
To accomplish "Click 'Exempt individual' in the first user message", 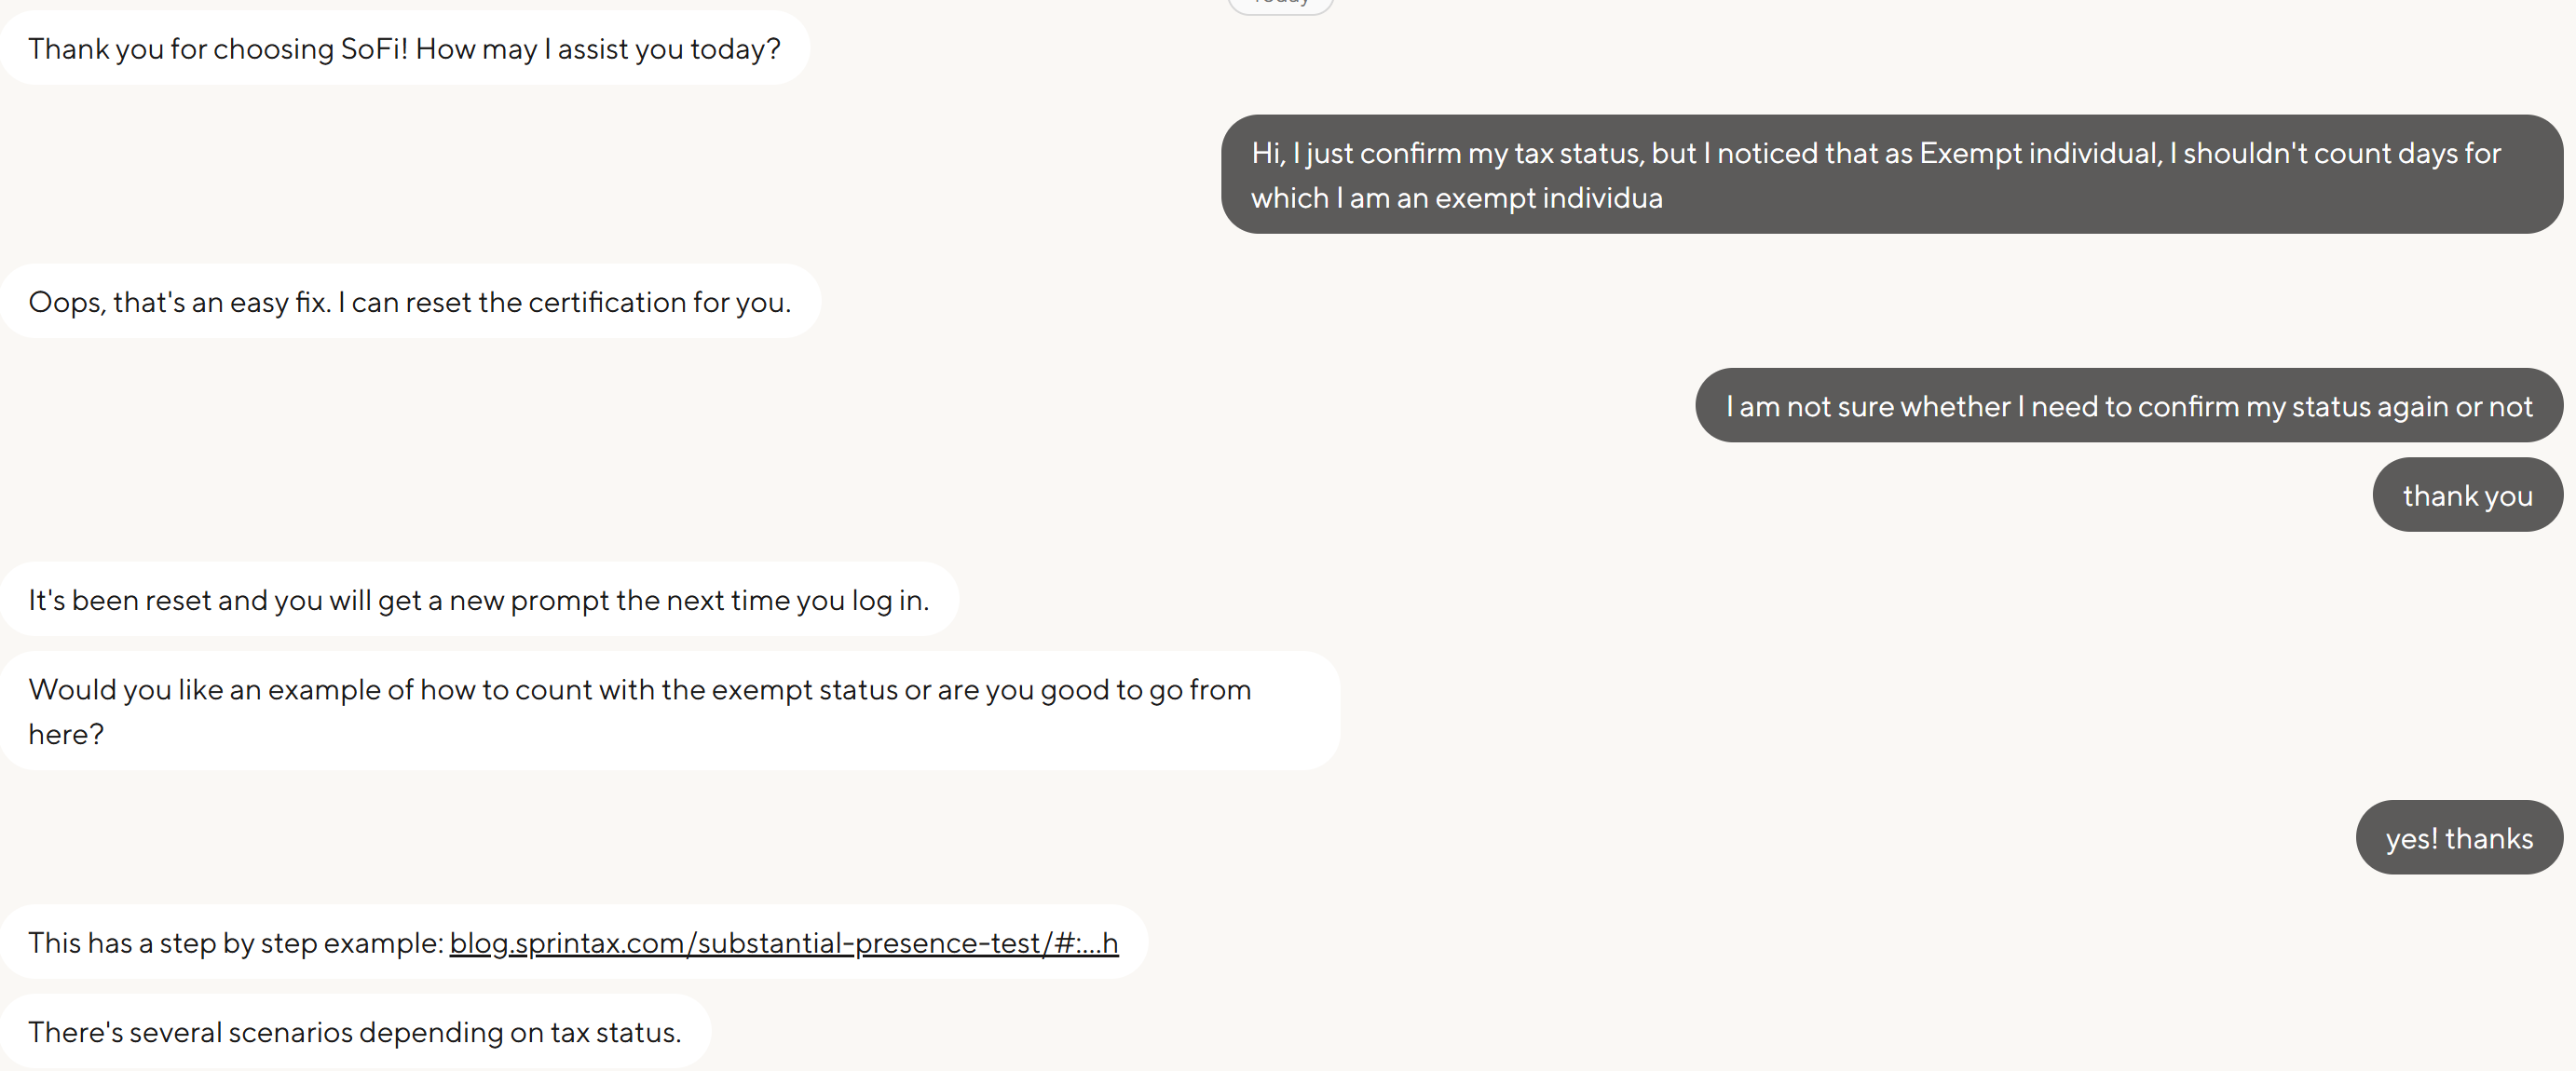I will point(2040,153).
